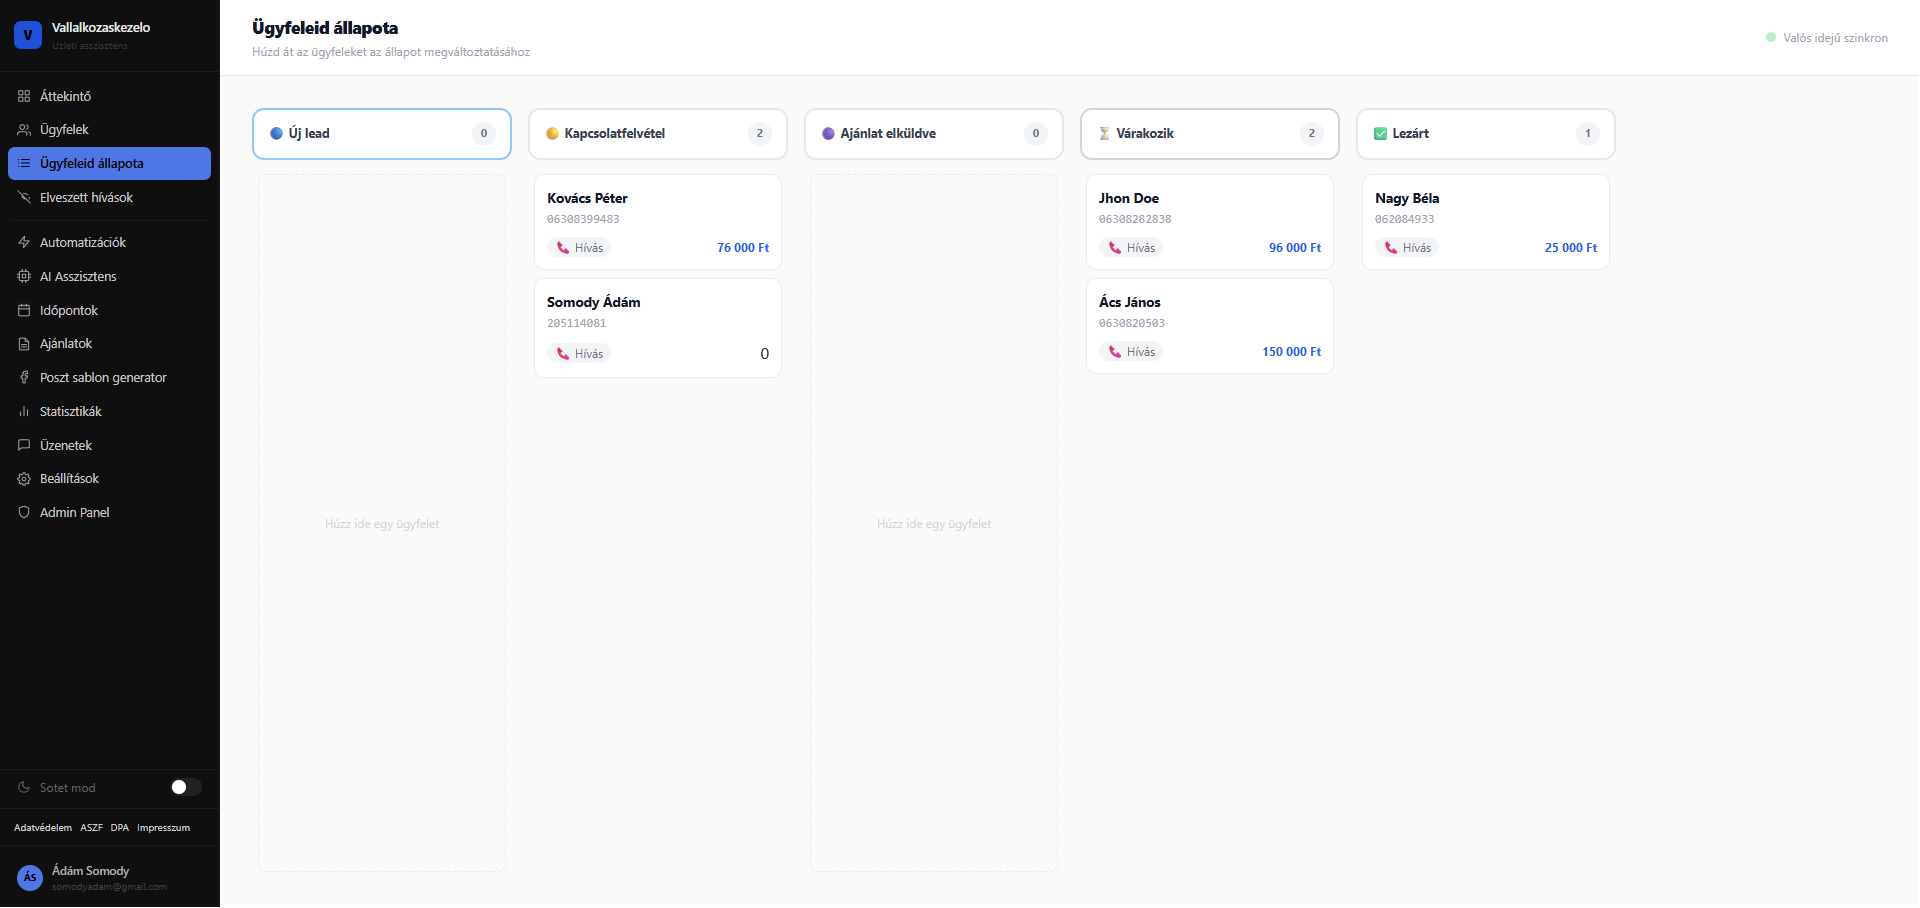The width and height of the screenshot is (1920, 908).
Task: Open Elveszett hívások section
Action: (109, 197)
